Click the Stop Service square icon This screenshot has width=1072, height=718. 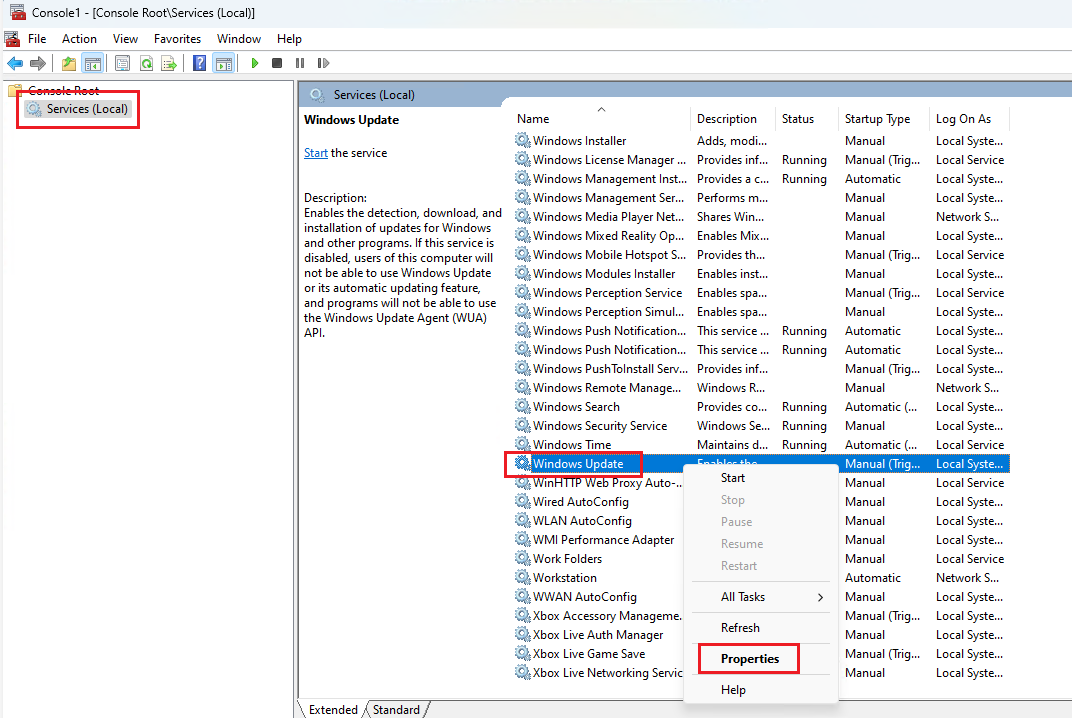pos(277,64)
